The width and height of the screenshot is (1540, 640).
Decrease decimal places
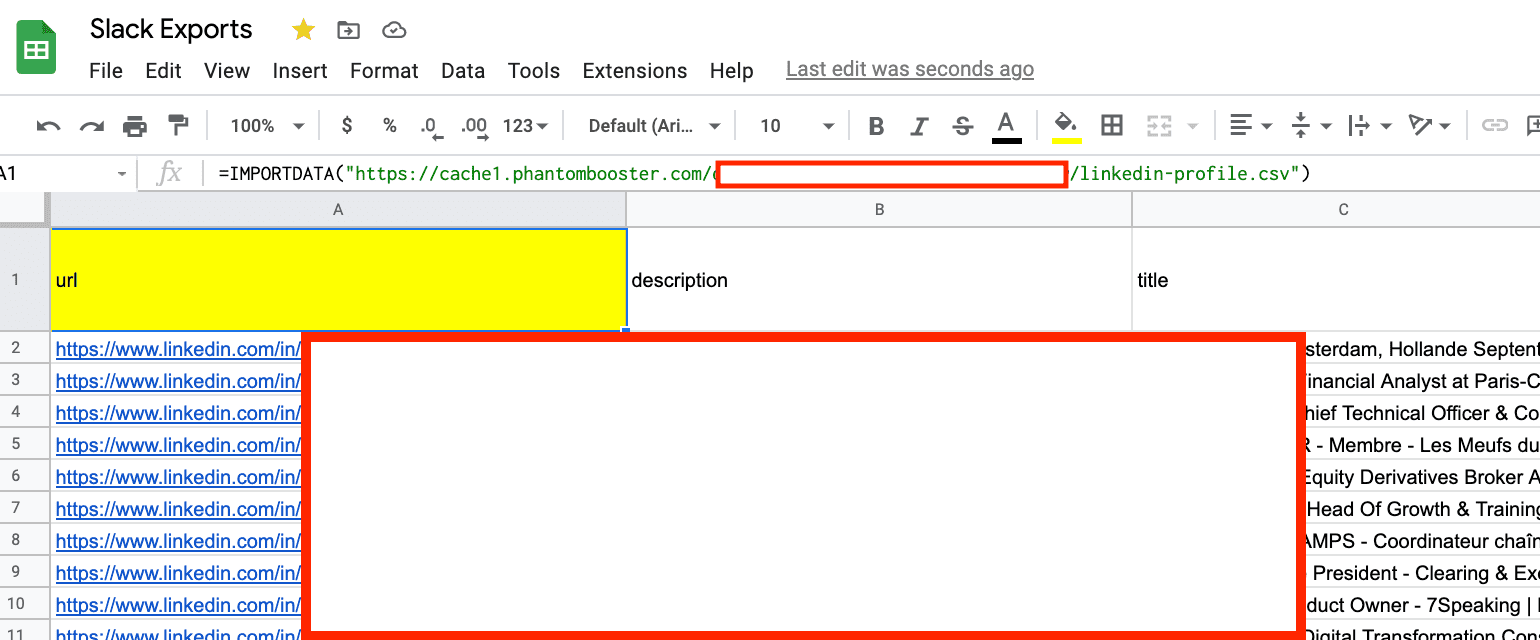(x=431, y=126)
